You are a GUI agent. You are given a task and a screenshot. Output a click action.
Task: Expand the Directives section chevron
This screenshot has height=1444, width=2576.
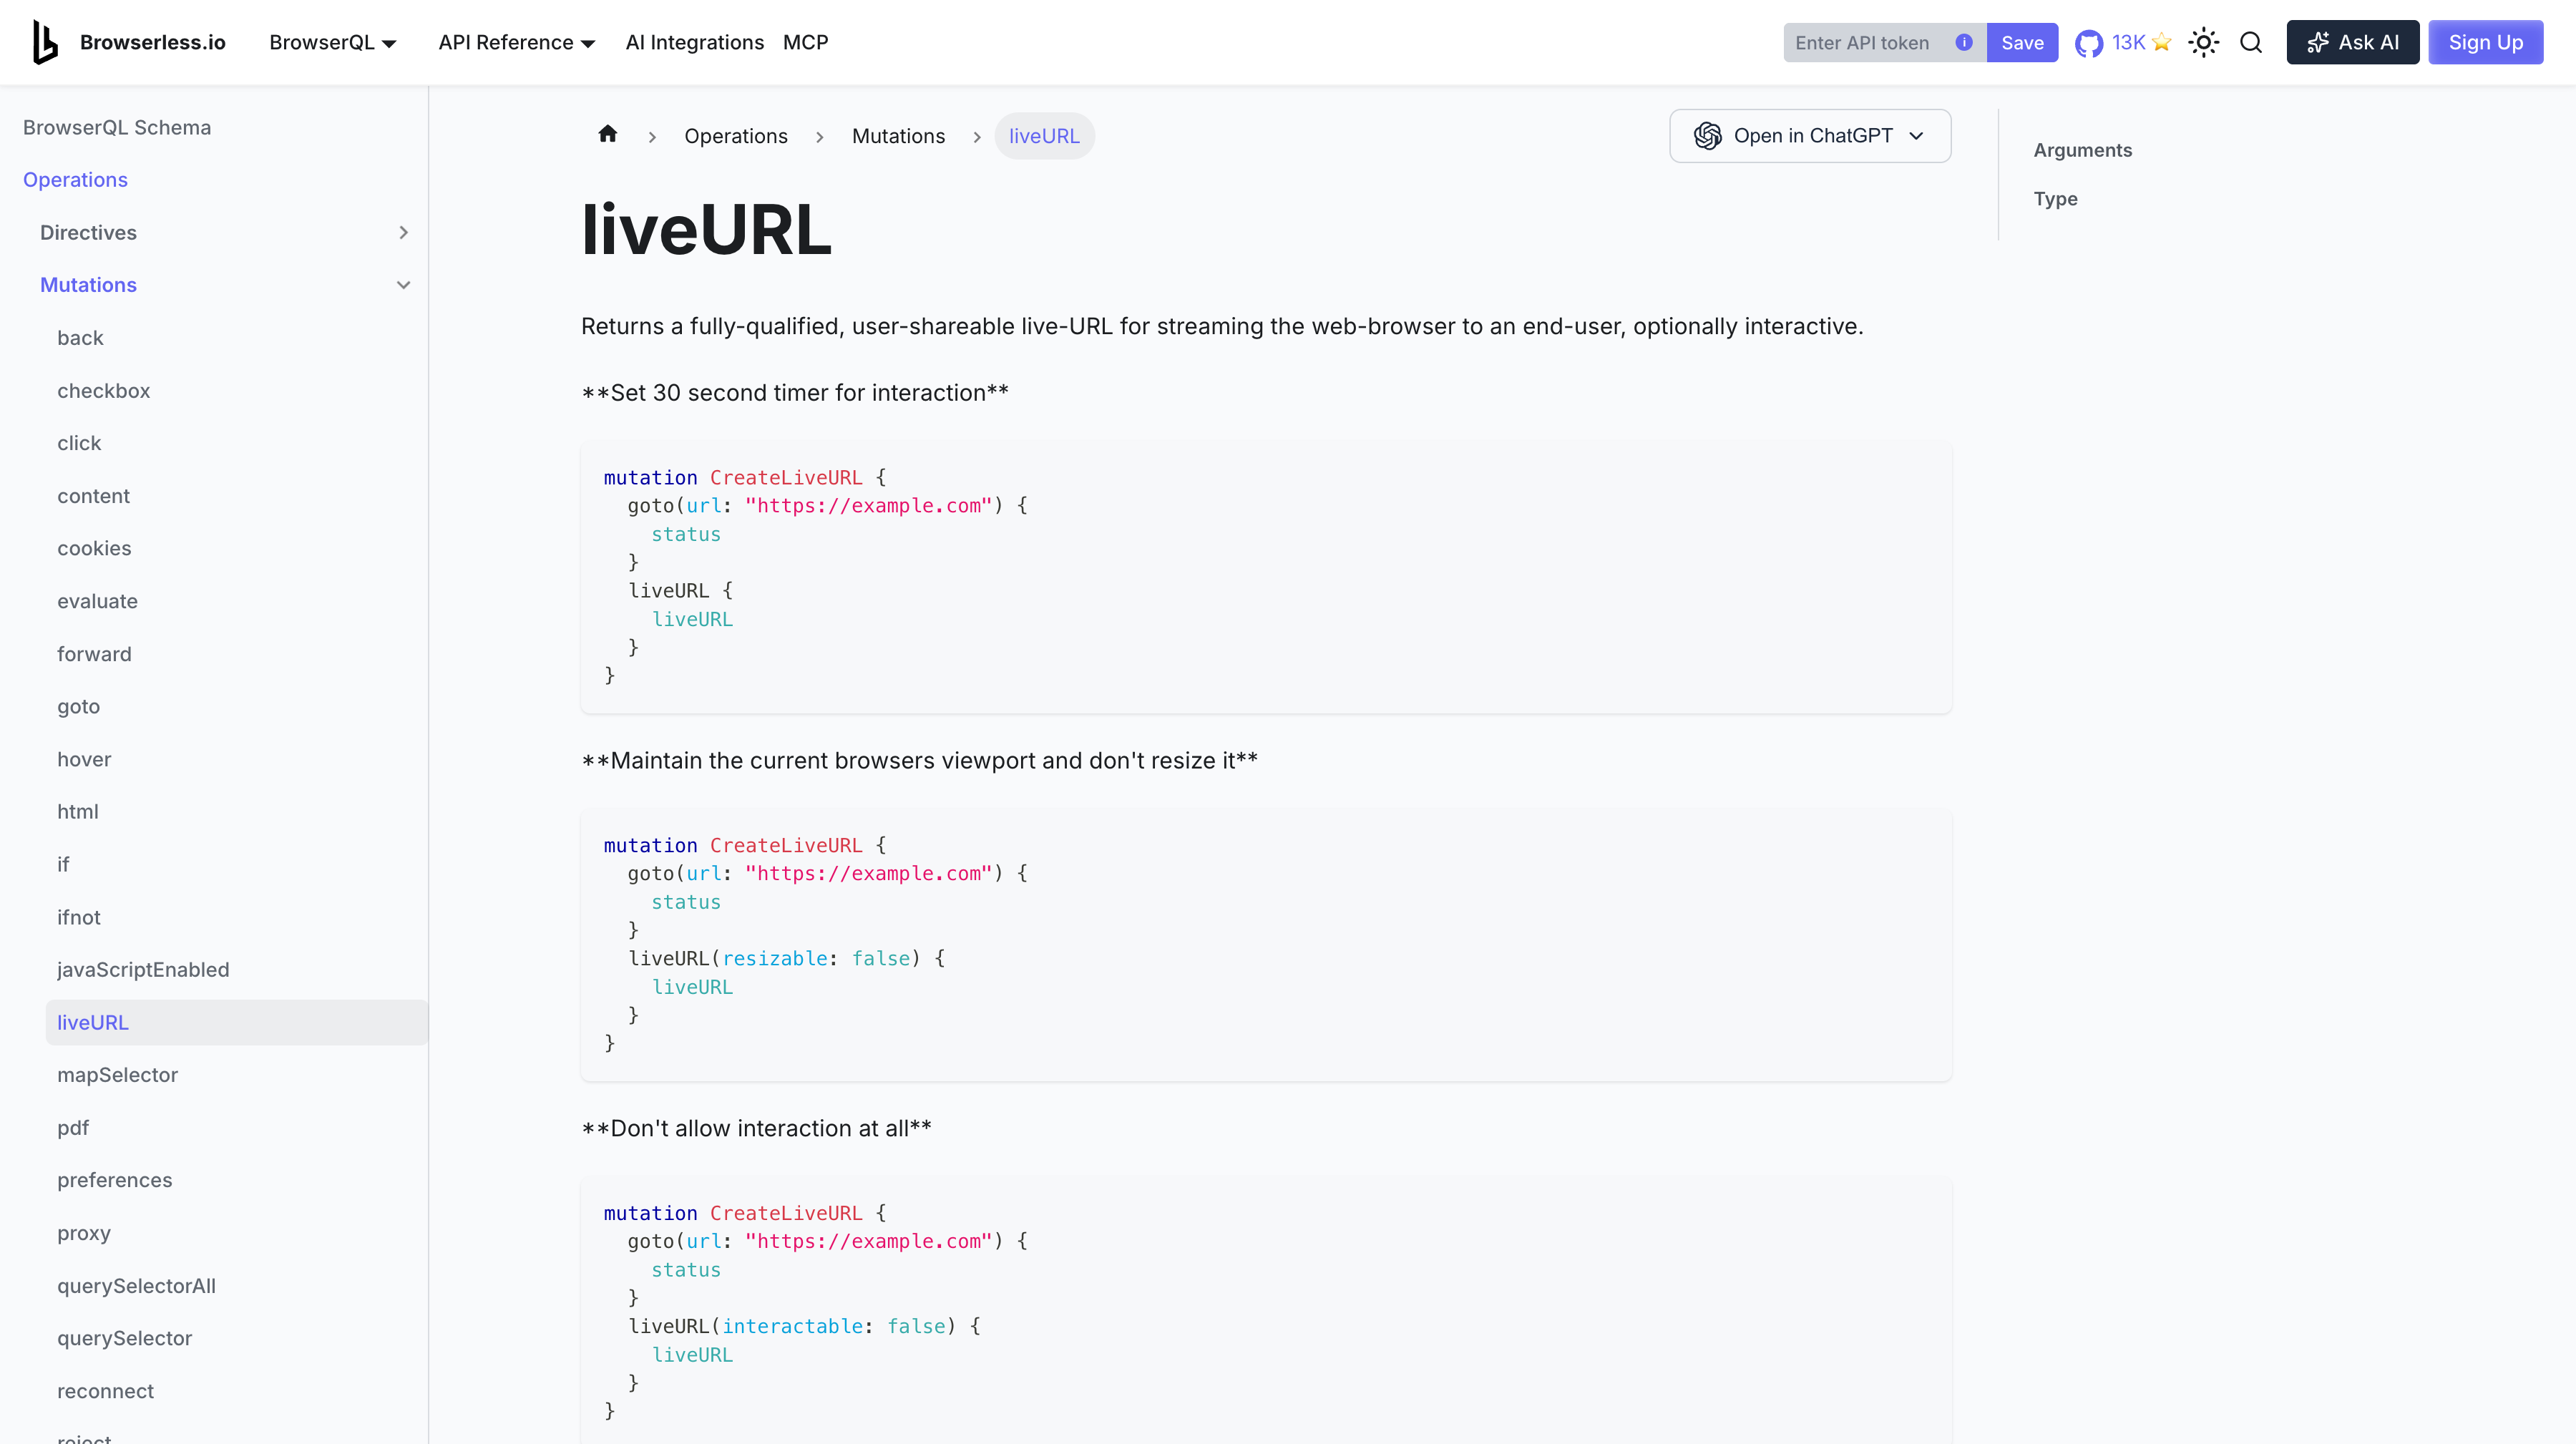tap(404, 232)
